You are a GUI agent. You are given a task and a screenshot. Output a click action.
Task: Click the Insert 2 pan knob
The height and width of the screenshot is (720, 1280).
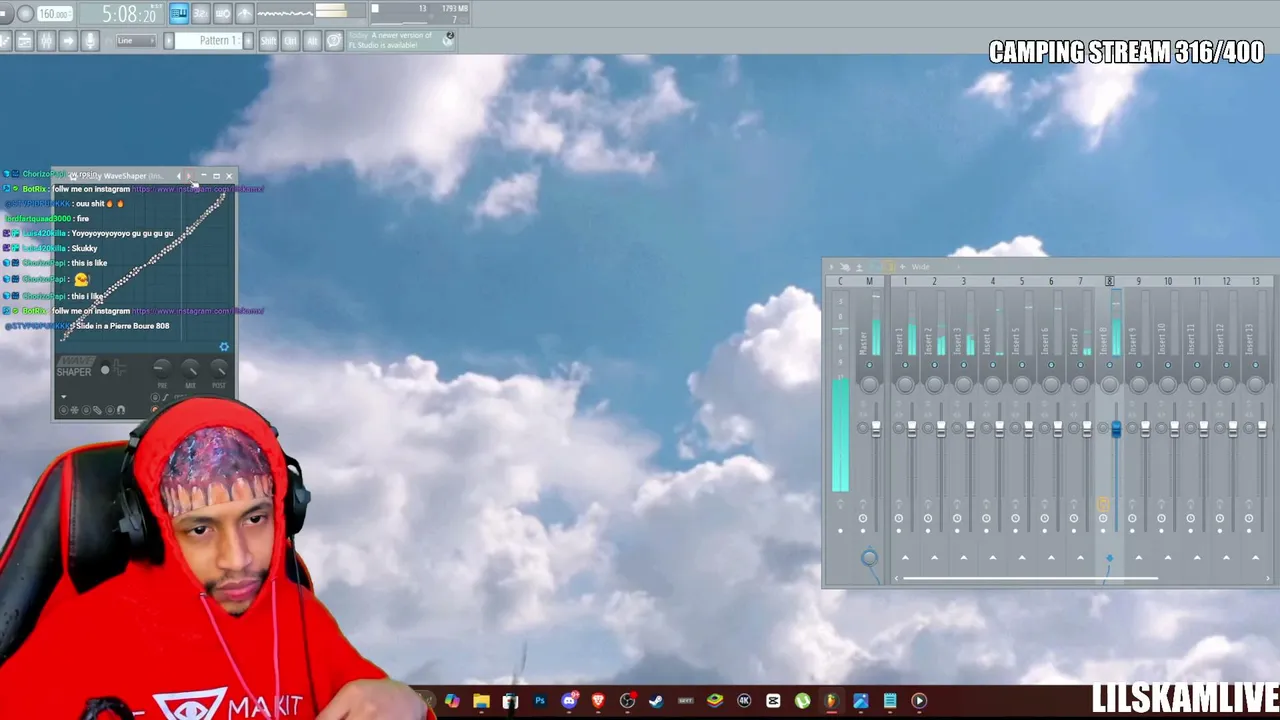(934, 385)
